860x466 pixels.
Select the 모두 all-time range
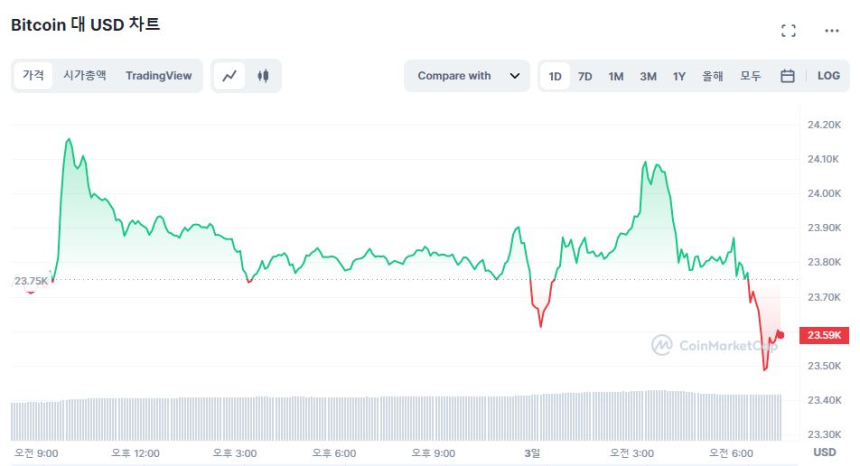750,76
